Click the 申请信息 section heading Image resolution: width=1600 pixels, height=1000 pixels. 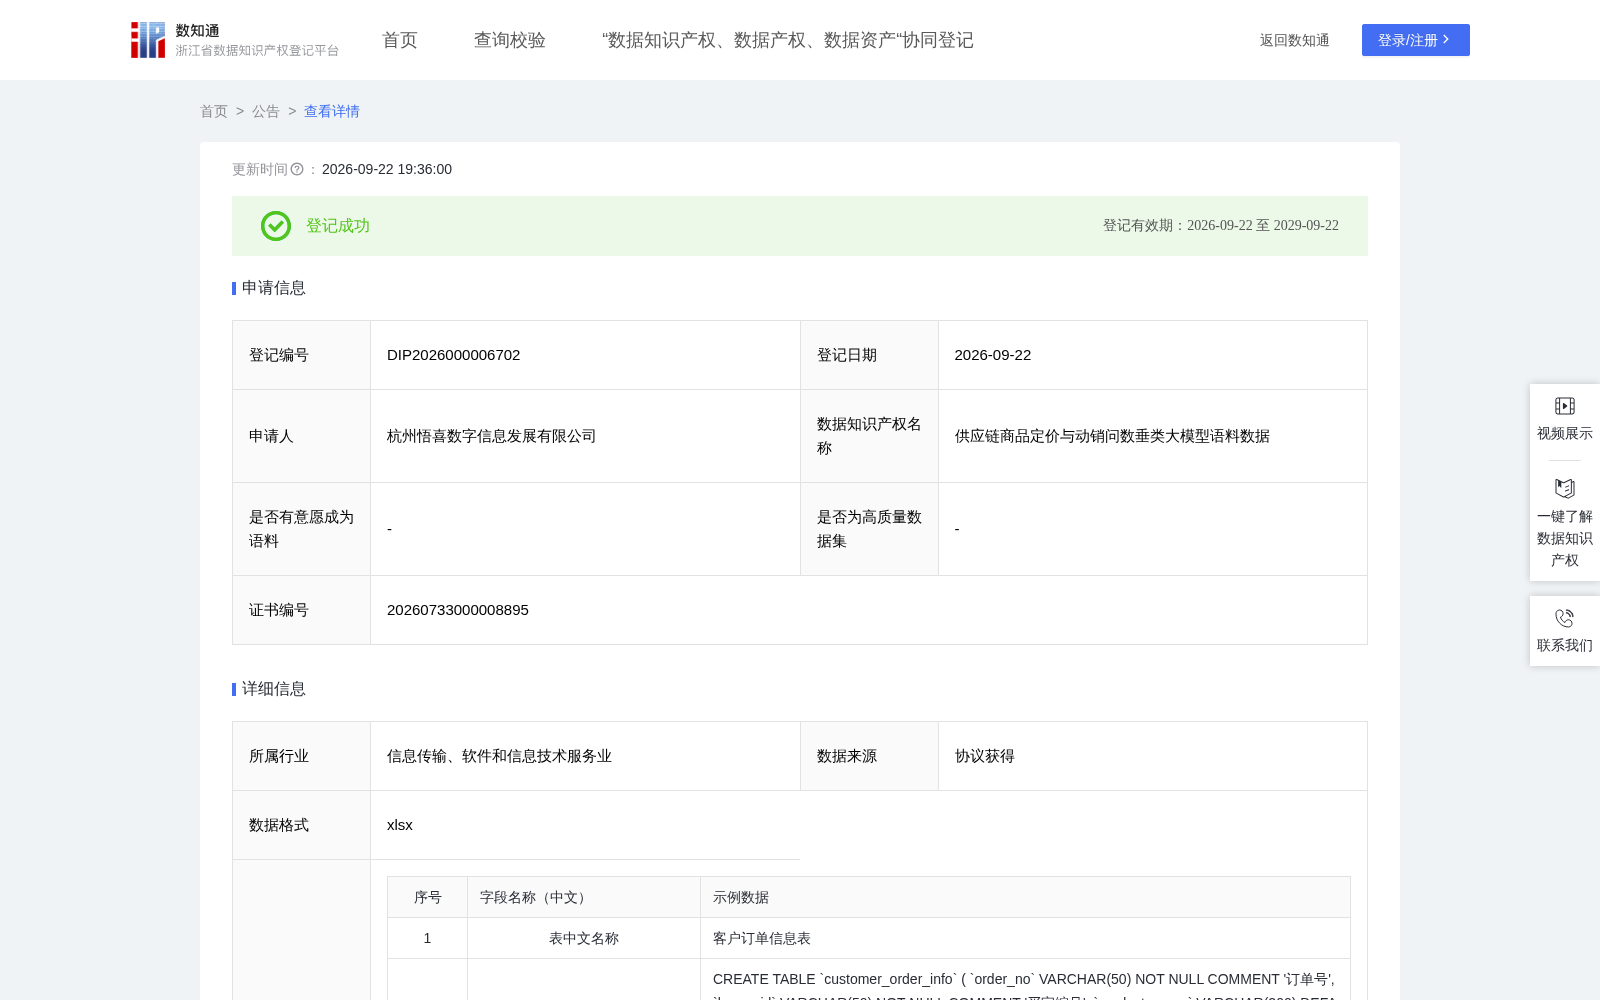[x=274, y=288]
